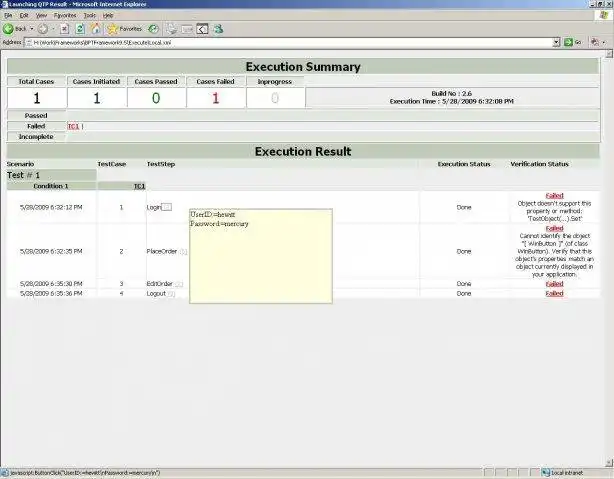Click the Cases Passed count value

tap(156, 98)
